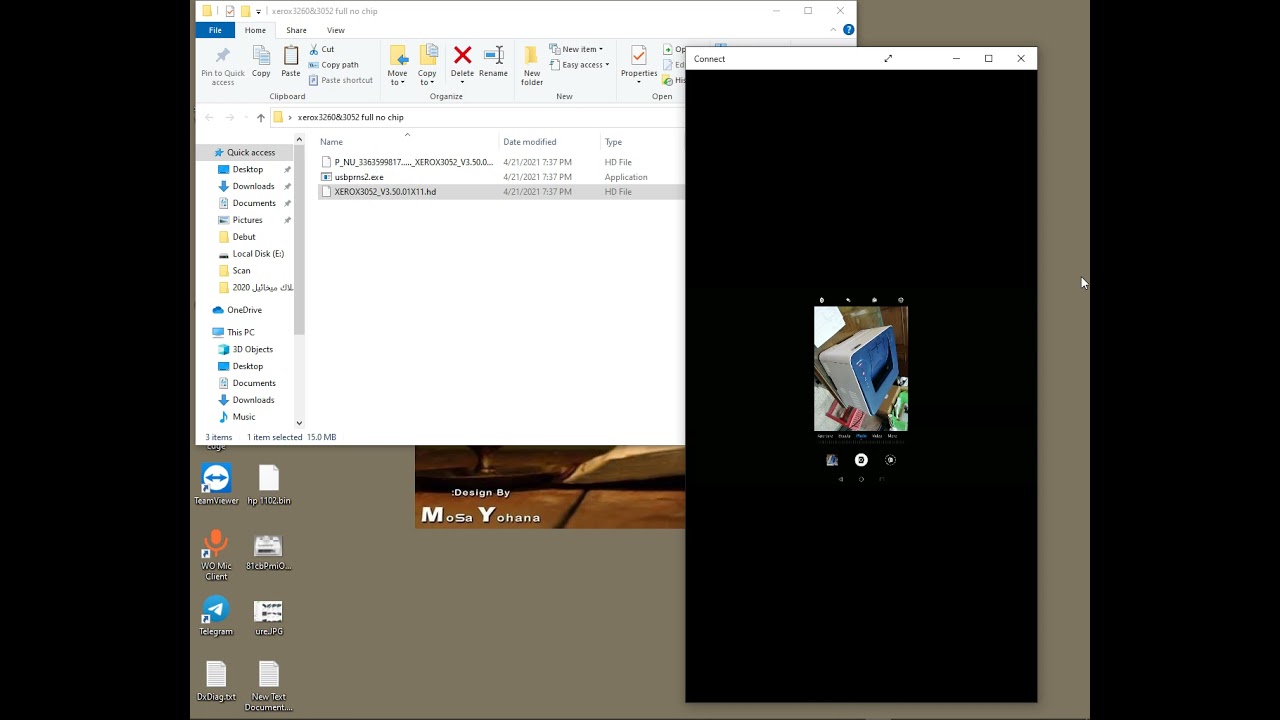
Task: Collapse the ribbon with the chevron
Action: pos(832,30)
